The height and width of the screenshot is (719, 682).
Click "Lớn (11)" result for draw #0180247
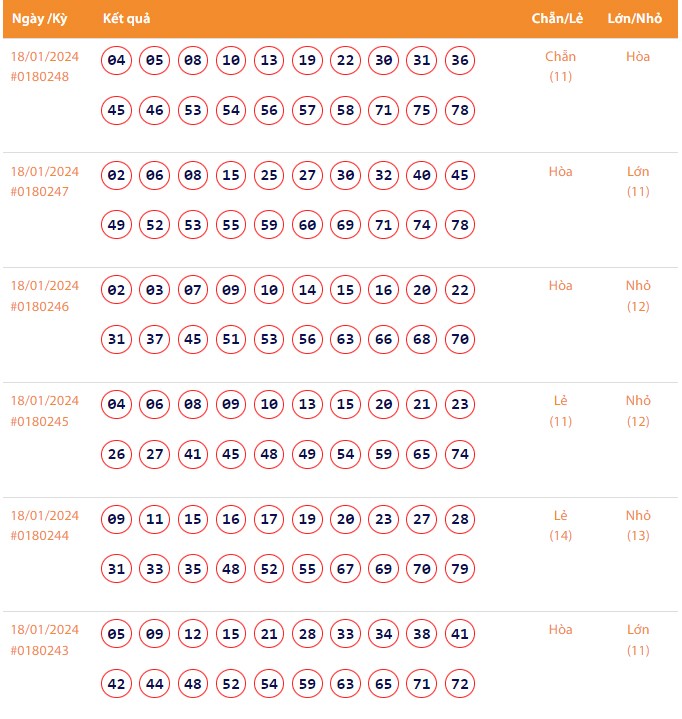638,181
